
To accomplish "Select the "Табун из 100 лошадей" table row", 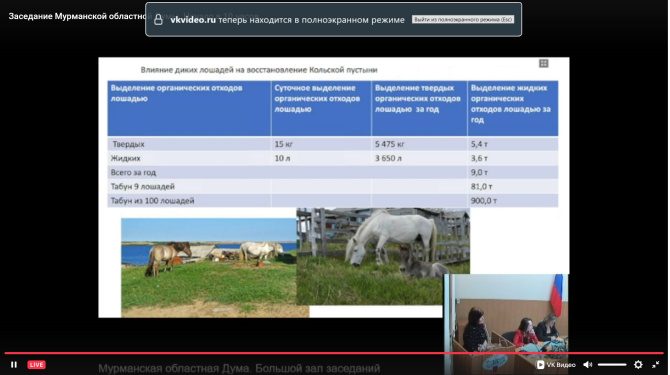I will pyautogui.click(x=332, y=201).
